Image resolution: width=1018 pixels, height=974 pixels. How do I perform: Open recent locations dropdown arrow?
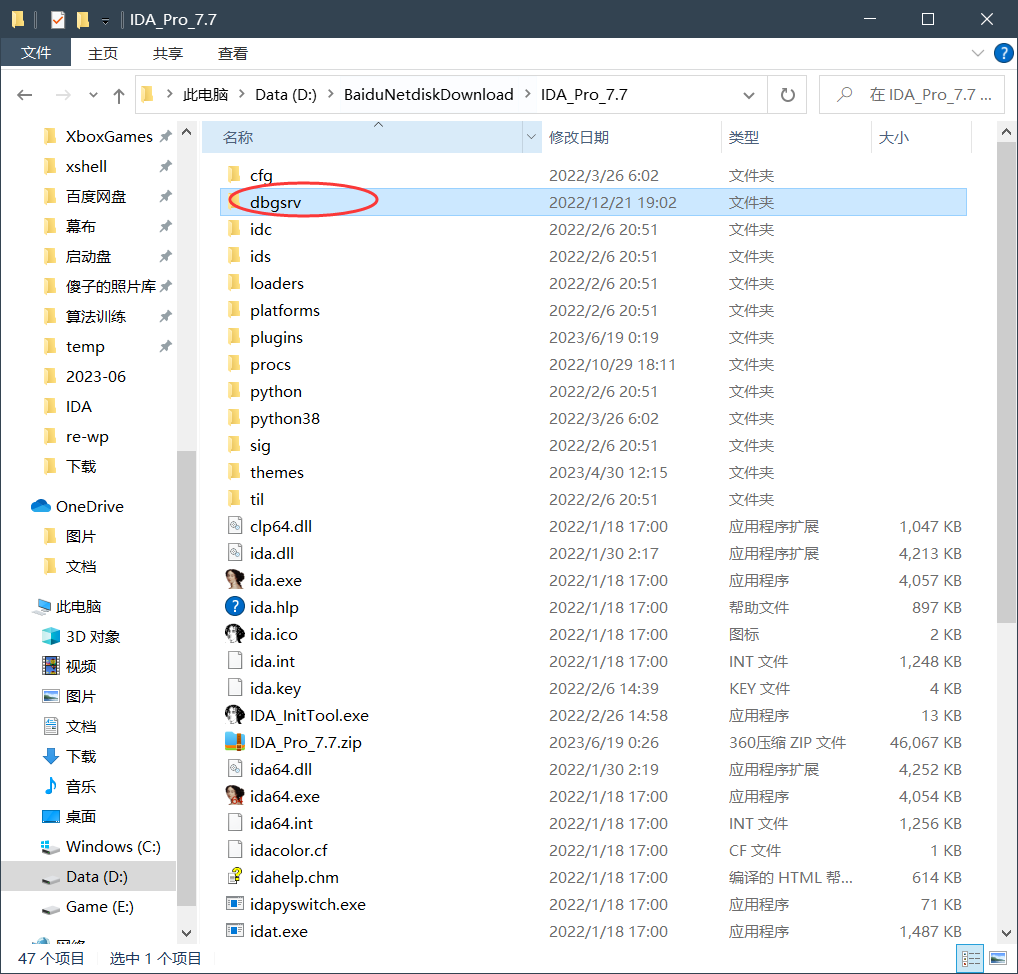coord(93,95)
